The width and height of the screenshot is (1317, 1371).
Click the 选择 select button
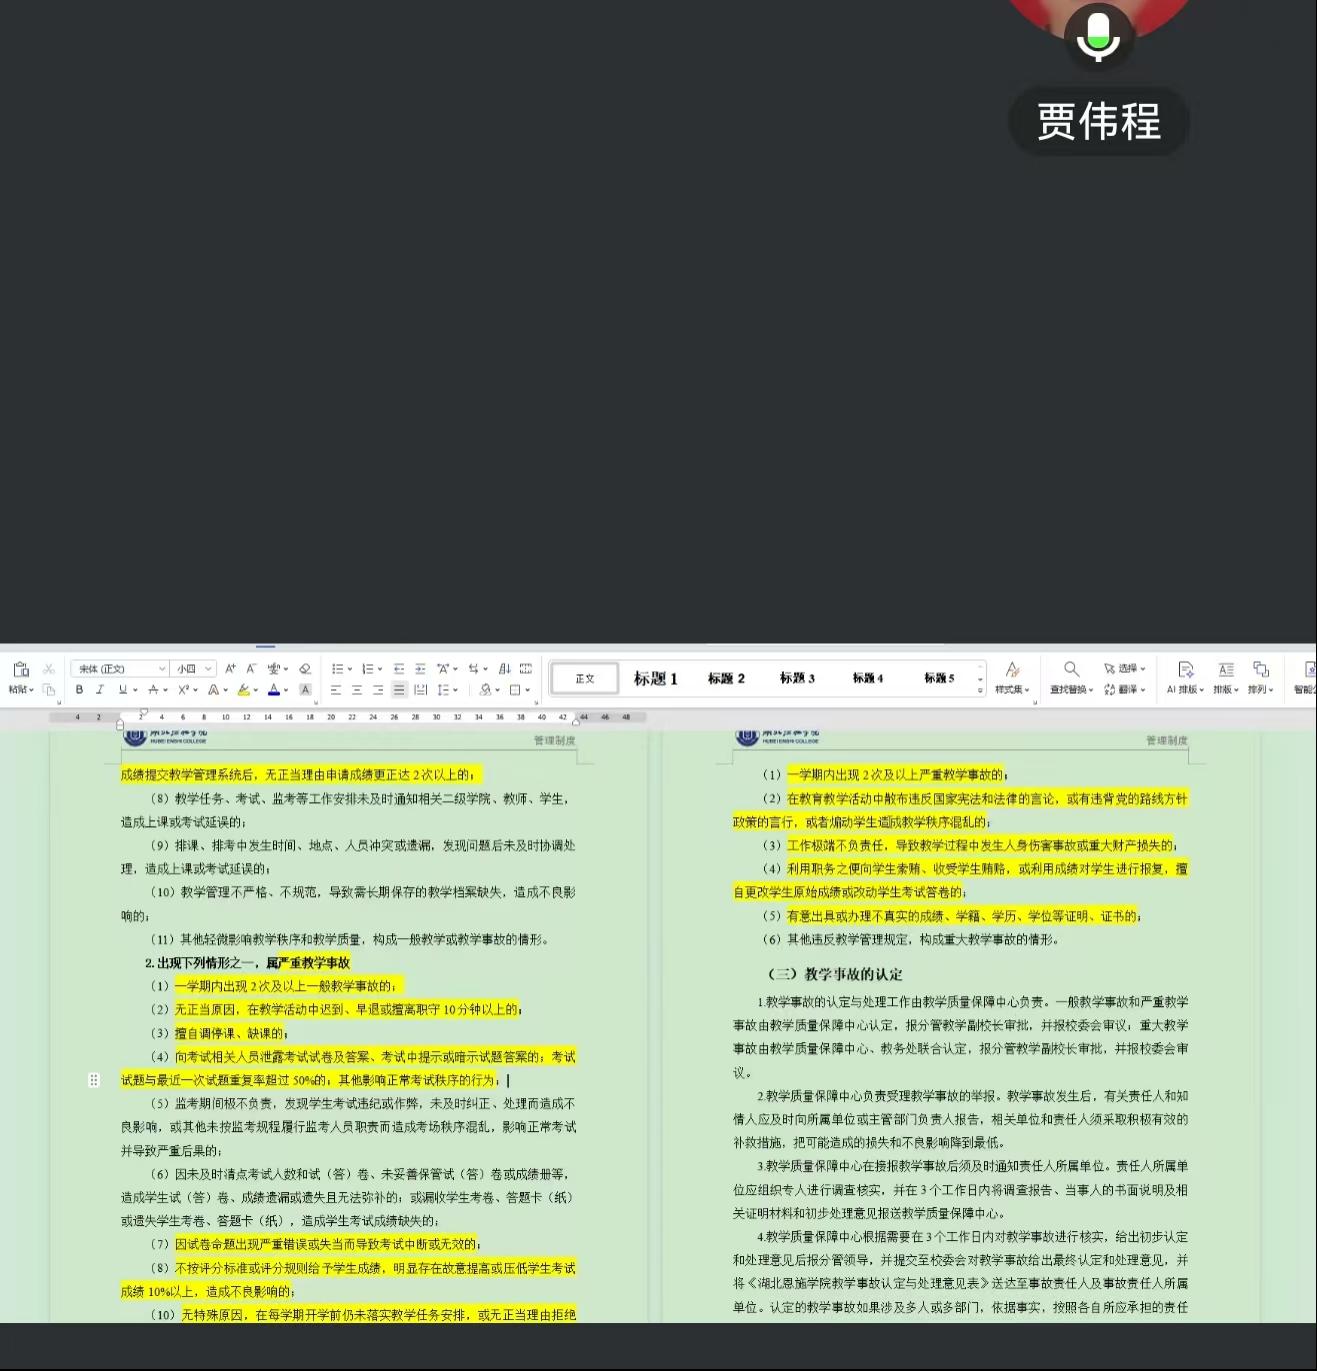[1125, 669]
